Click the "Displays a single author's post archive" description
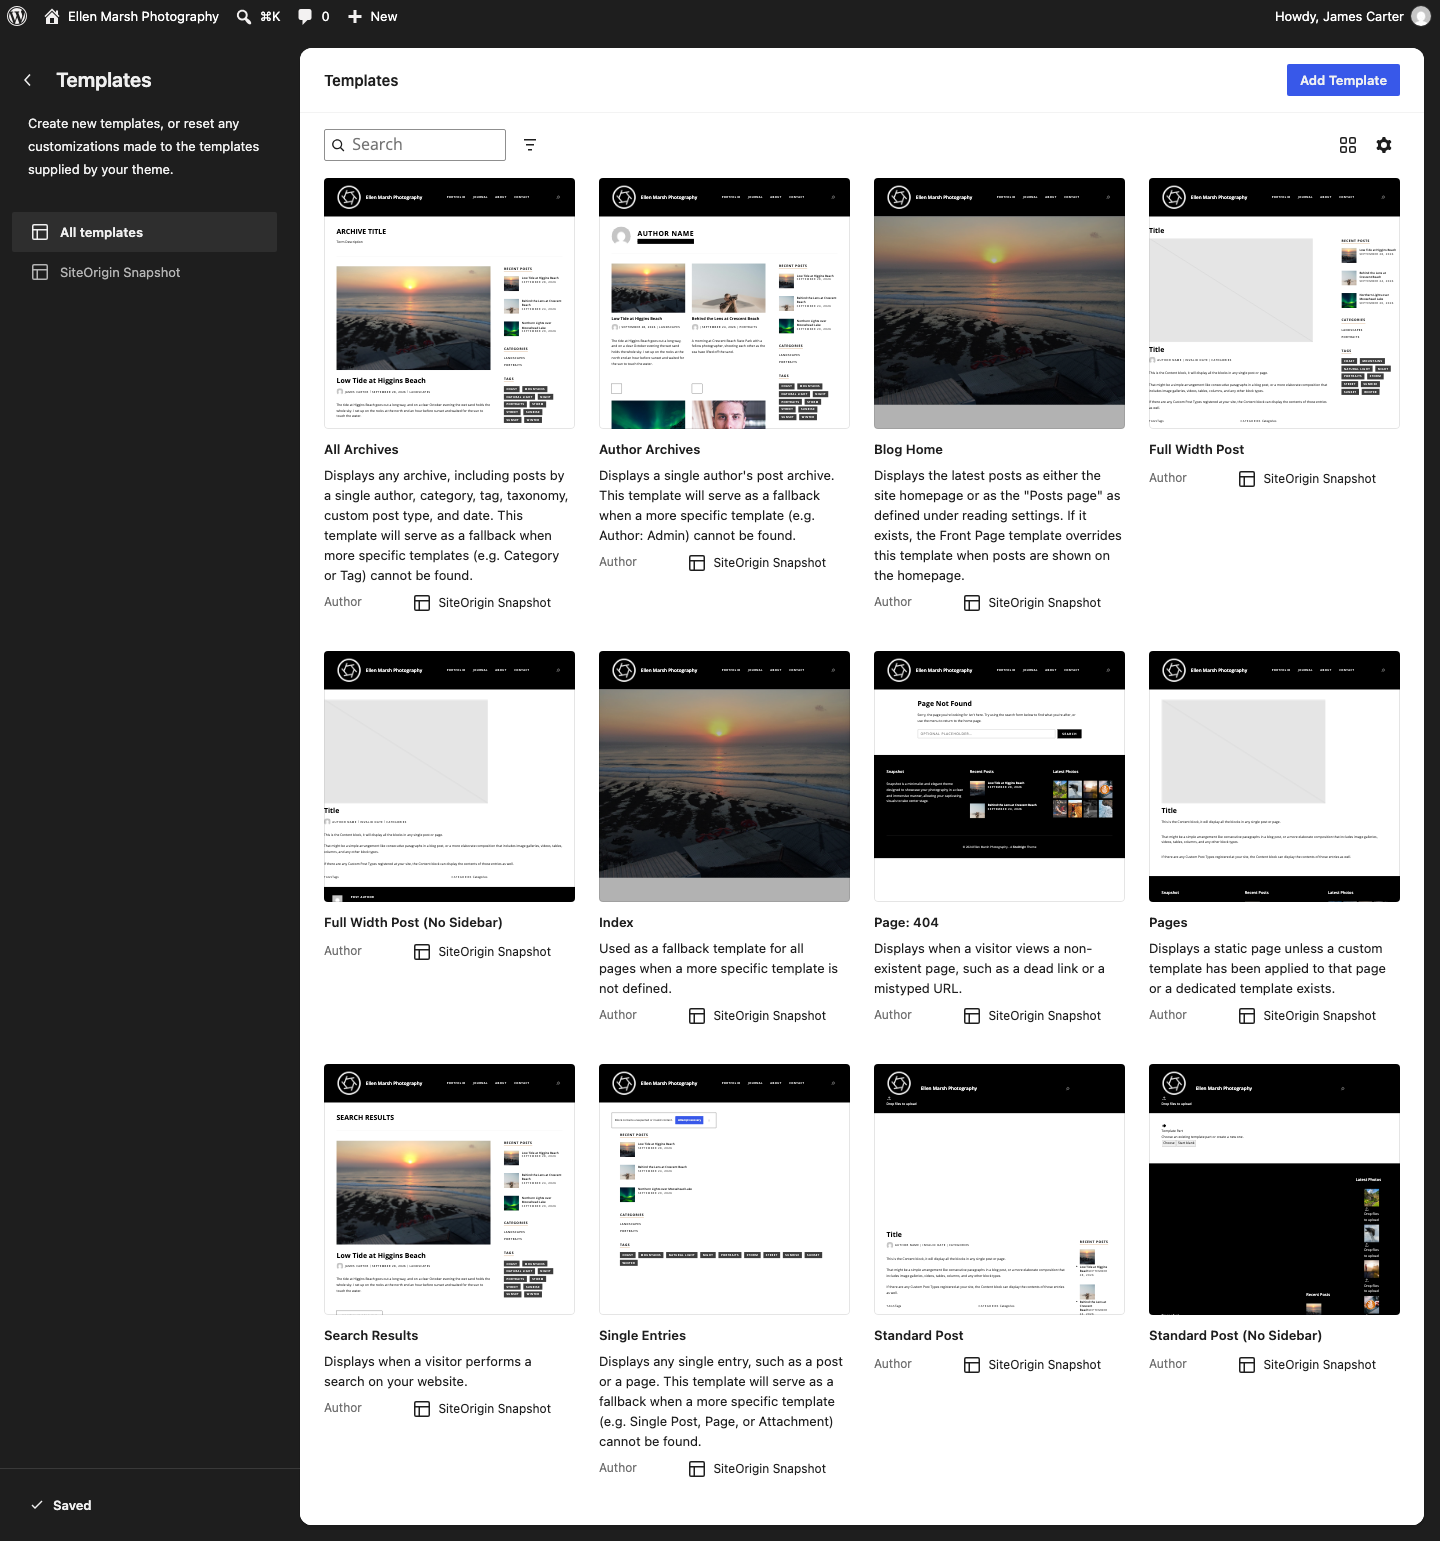Image resolution: width=1440 pixels, height=1541 pixels. 716,506
